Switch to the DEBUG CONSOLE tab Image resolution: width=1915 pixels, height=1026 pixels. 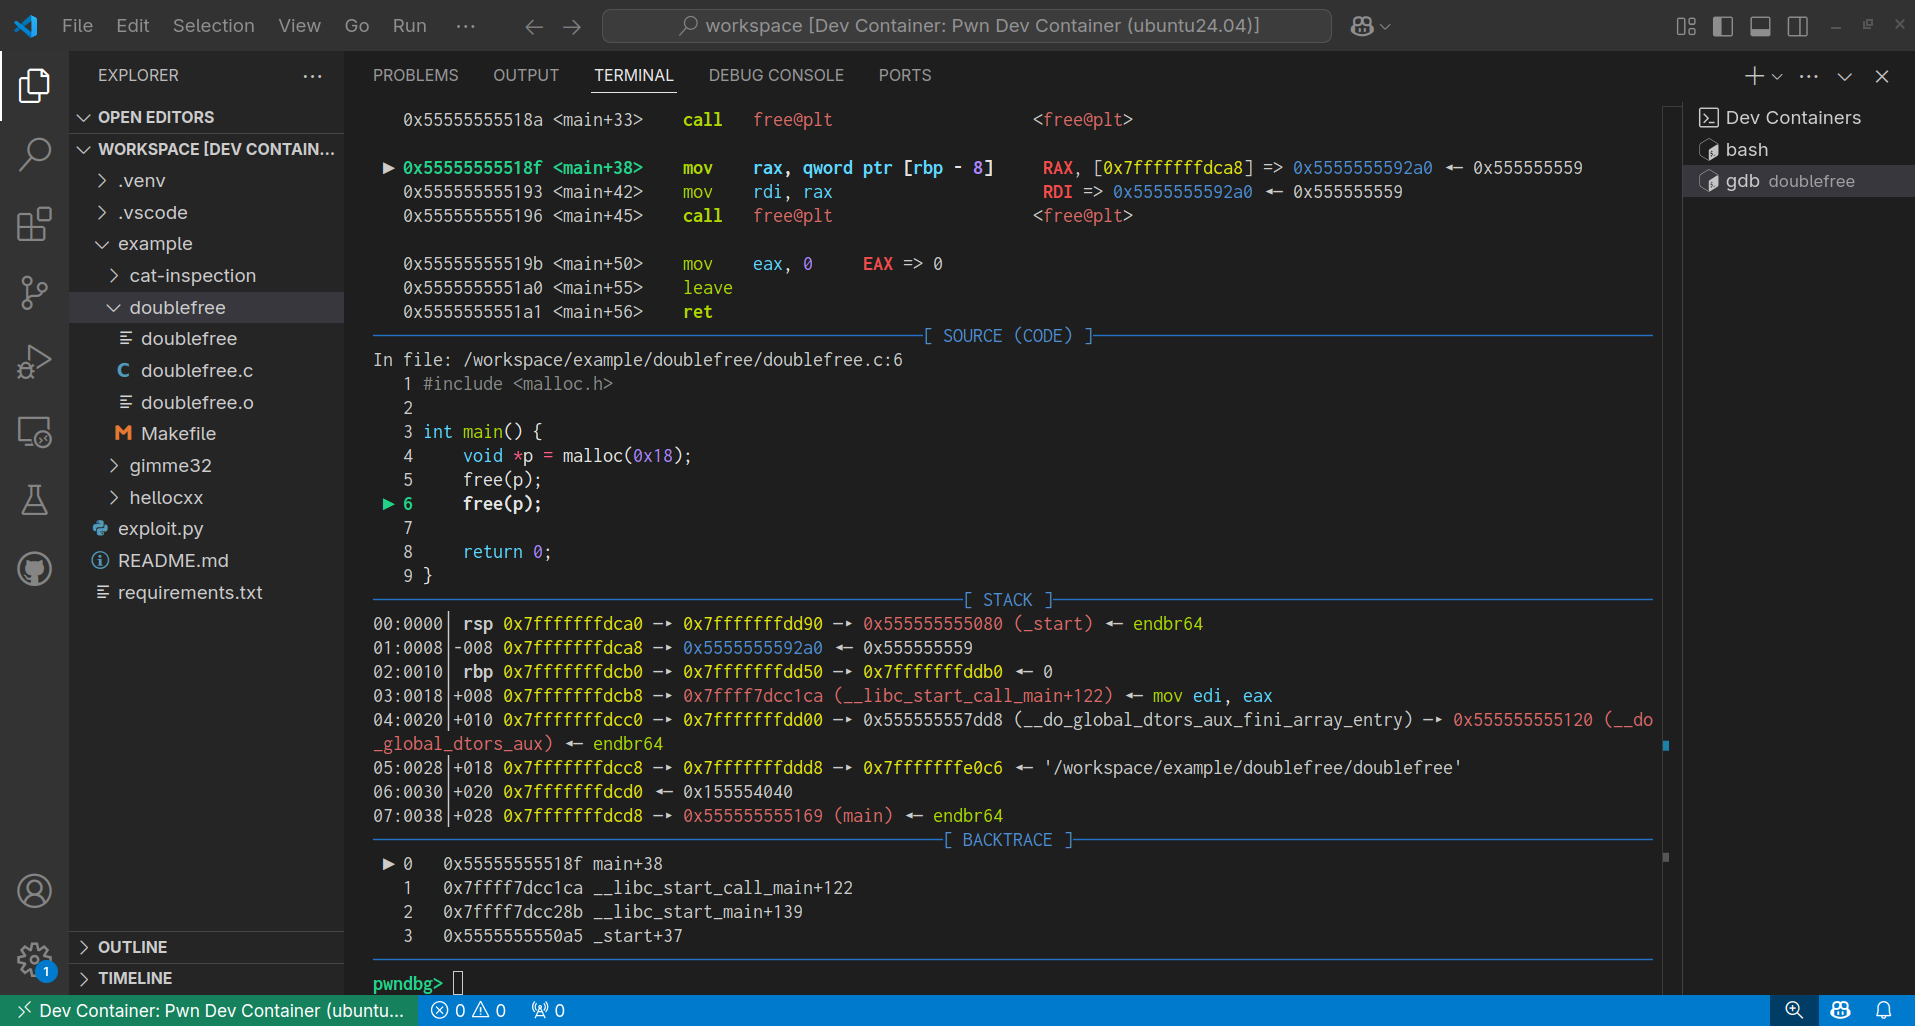click(775, 75)
